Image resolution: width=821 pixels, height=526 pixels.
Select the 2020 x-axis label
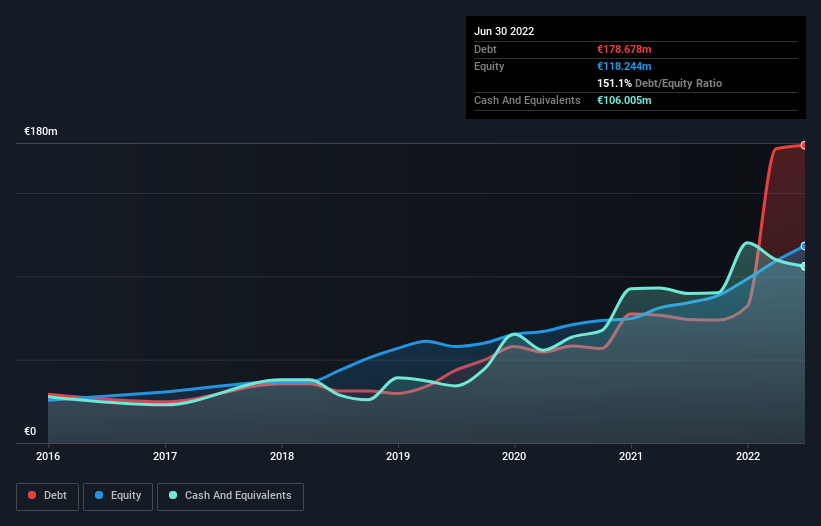point(514,456)
